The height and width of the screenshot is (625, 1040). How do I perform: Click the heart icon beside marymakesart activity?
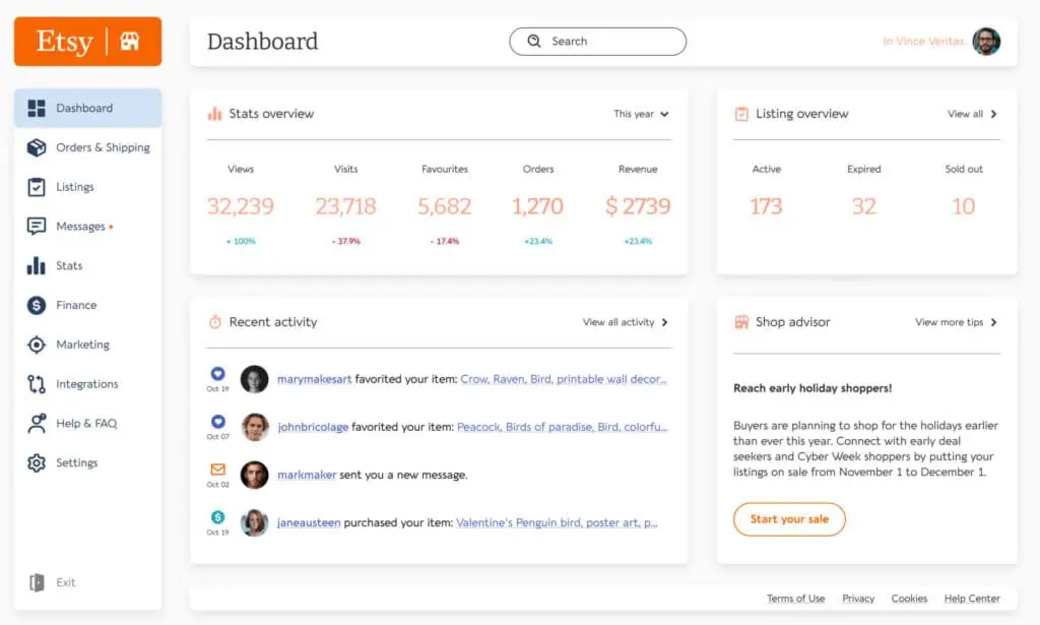218,374
